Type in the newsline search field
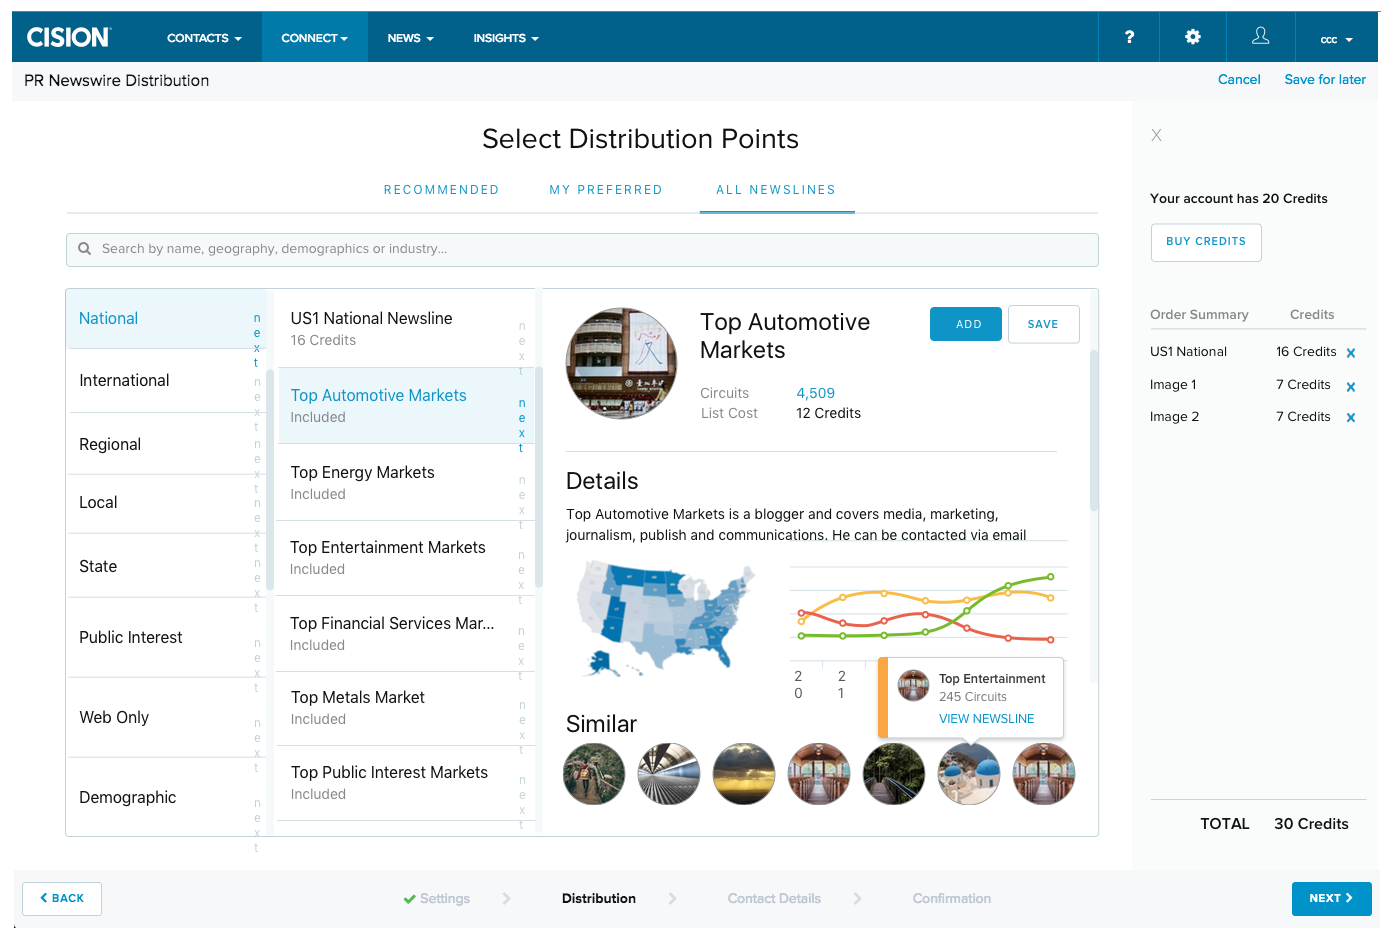 (590, 249)
